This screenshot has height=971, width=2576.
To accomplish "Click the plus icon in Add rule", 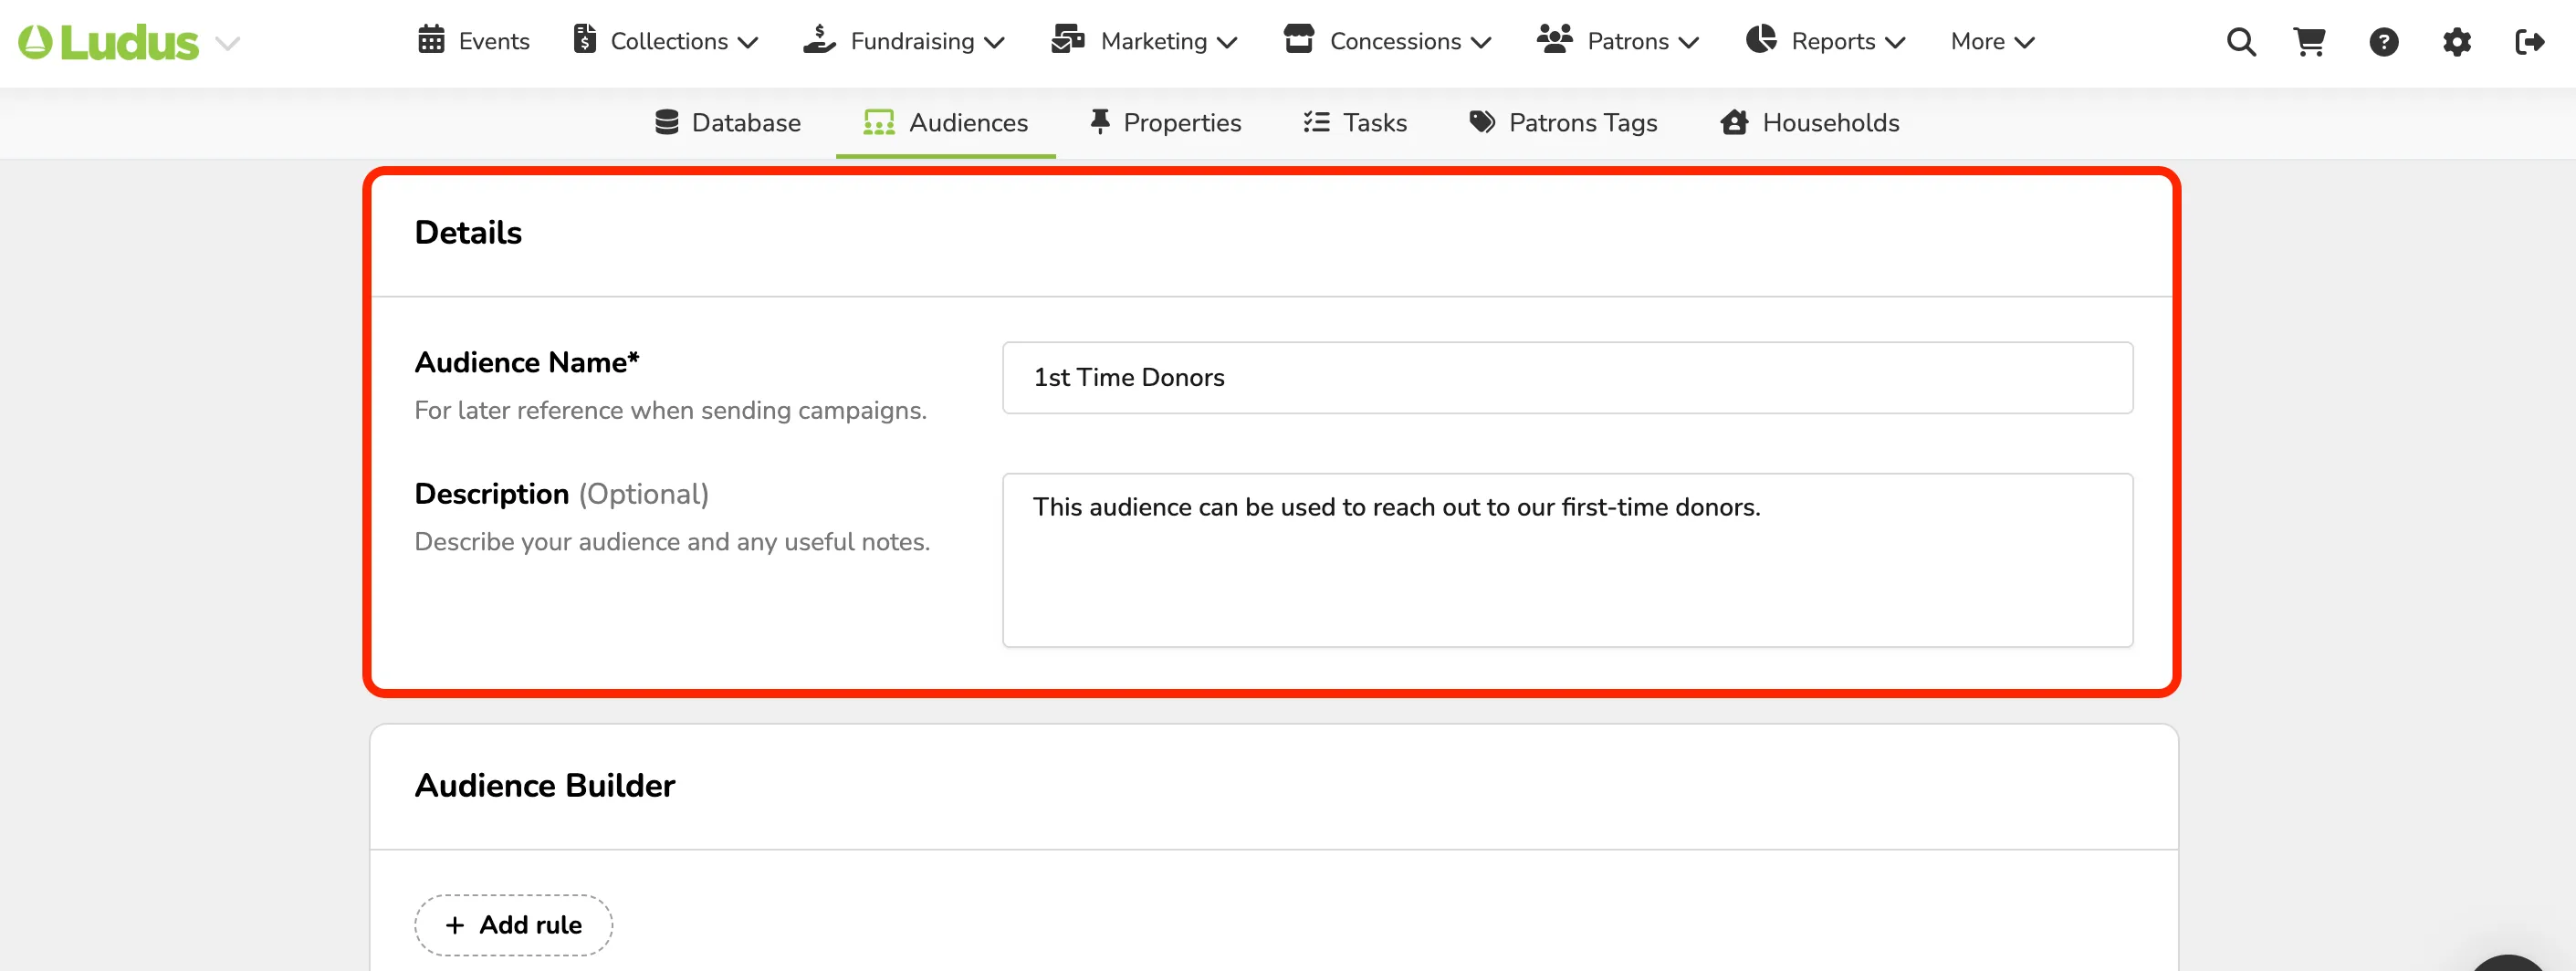I will (x=455, y=925).
